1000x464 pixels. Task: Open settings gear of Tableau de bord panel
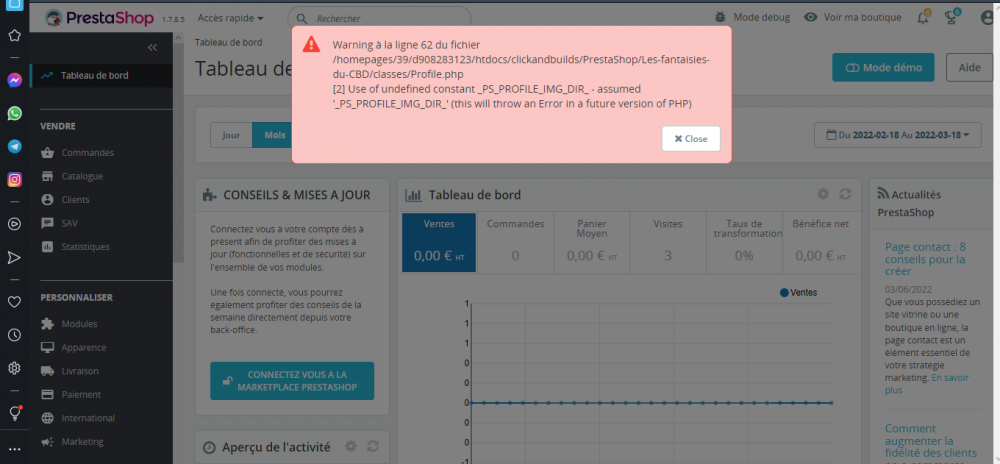823,194
